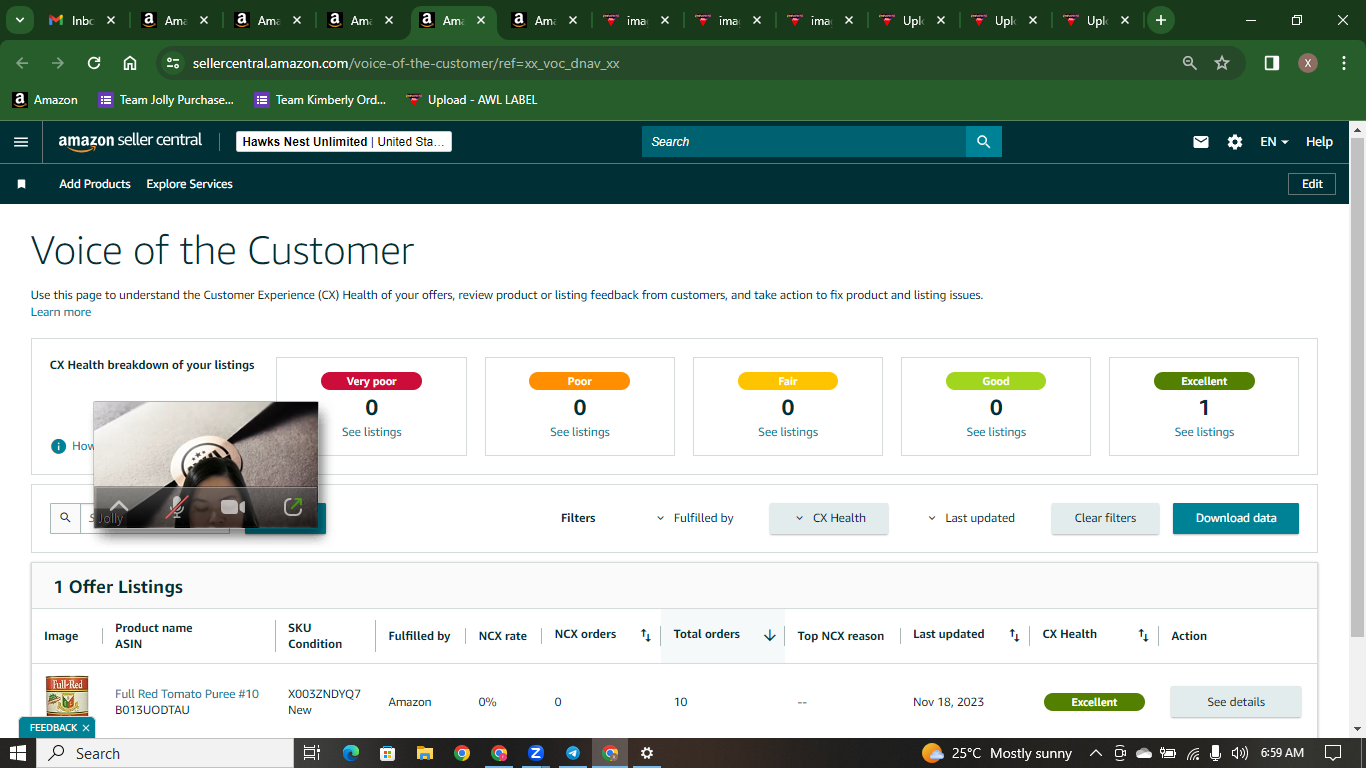Image resolution: width=1366 pixels, height=768 pixels.
Task: Click the Seller Central search field
Action: pos(804,142)
